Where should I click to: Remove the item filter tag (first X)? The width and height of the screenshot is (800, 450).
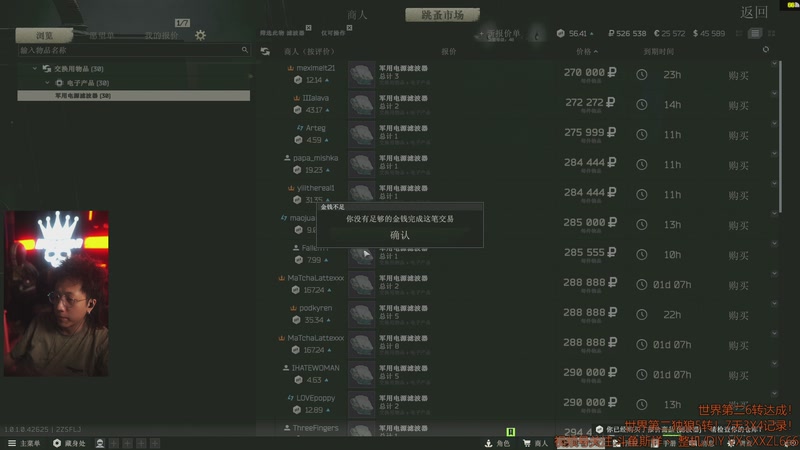point(308,28)
